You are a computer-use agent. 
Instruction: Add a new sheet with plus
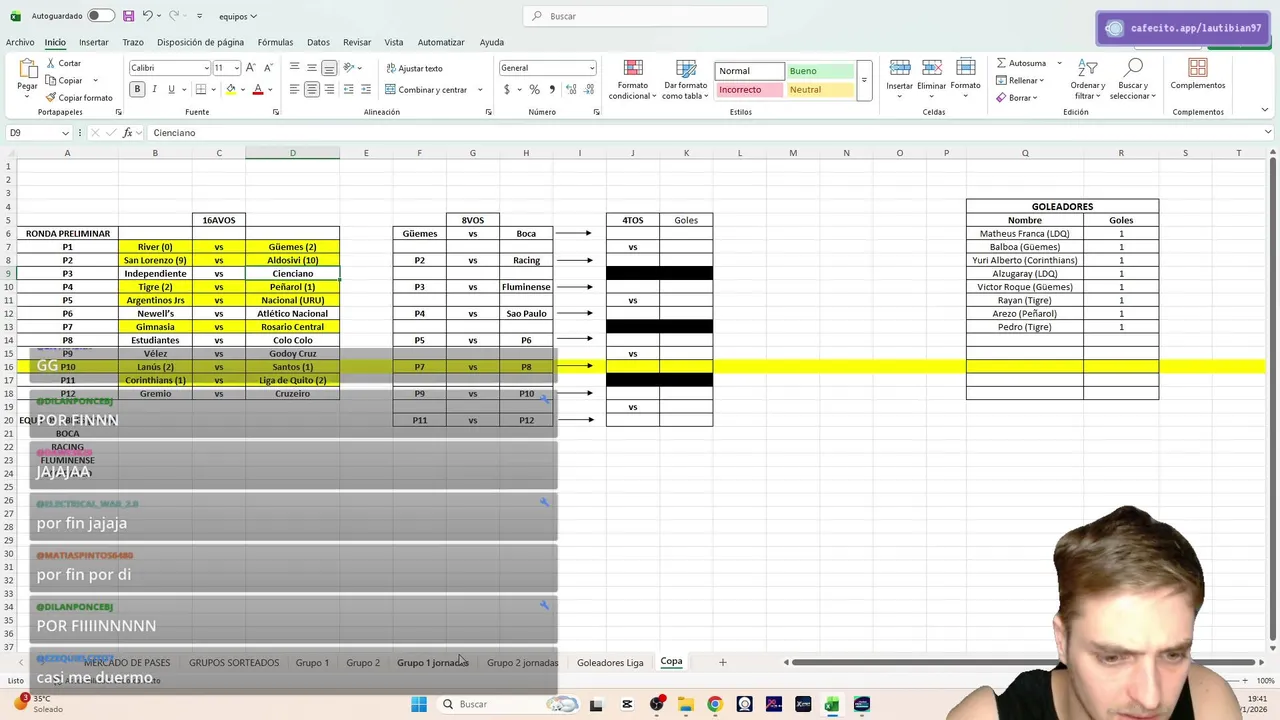click(x=722, y=662)
